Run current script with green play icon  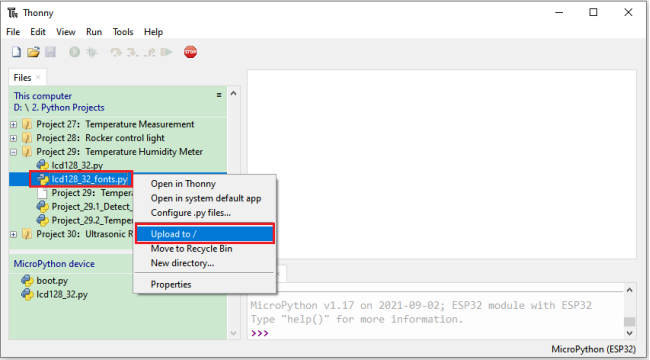(x=75, y=52)
